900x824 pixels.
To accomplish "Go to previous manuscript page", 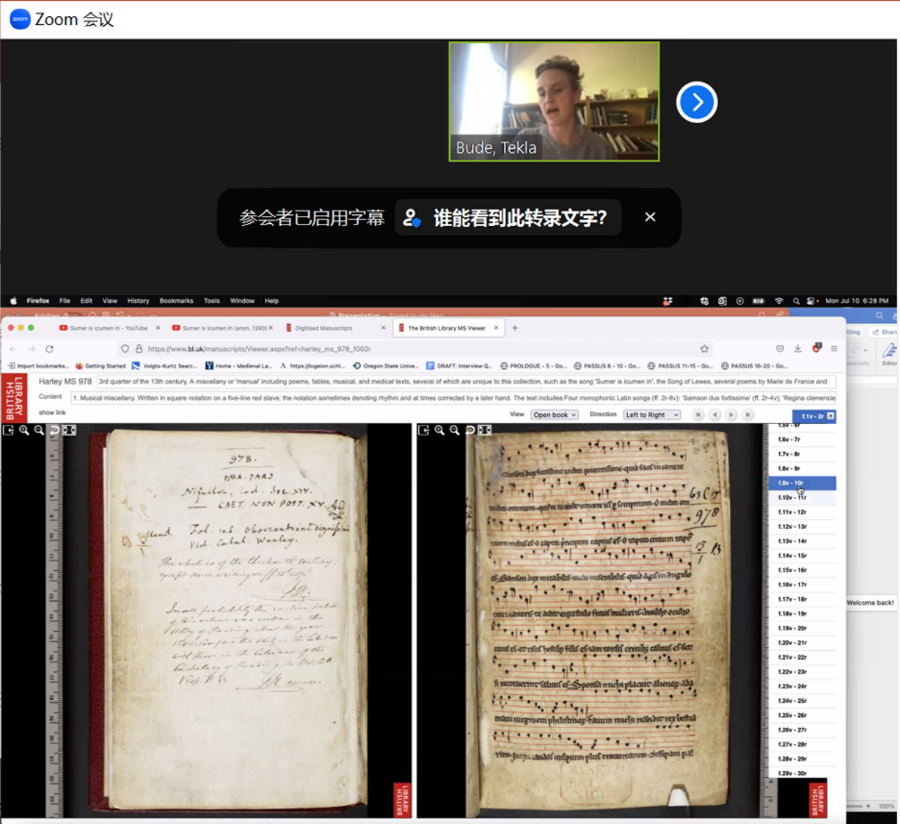I will (x=715, y=415).
